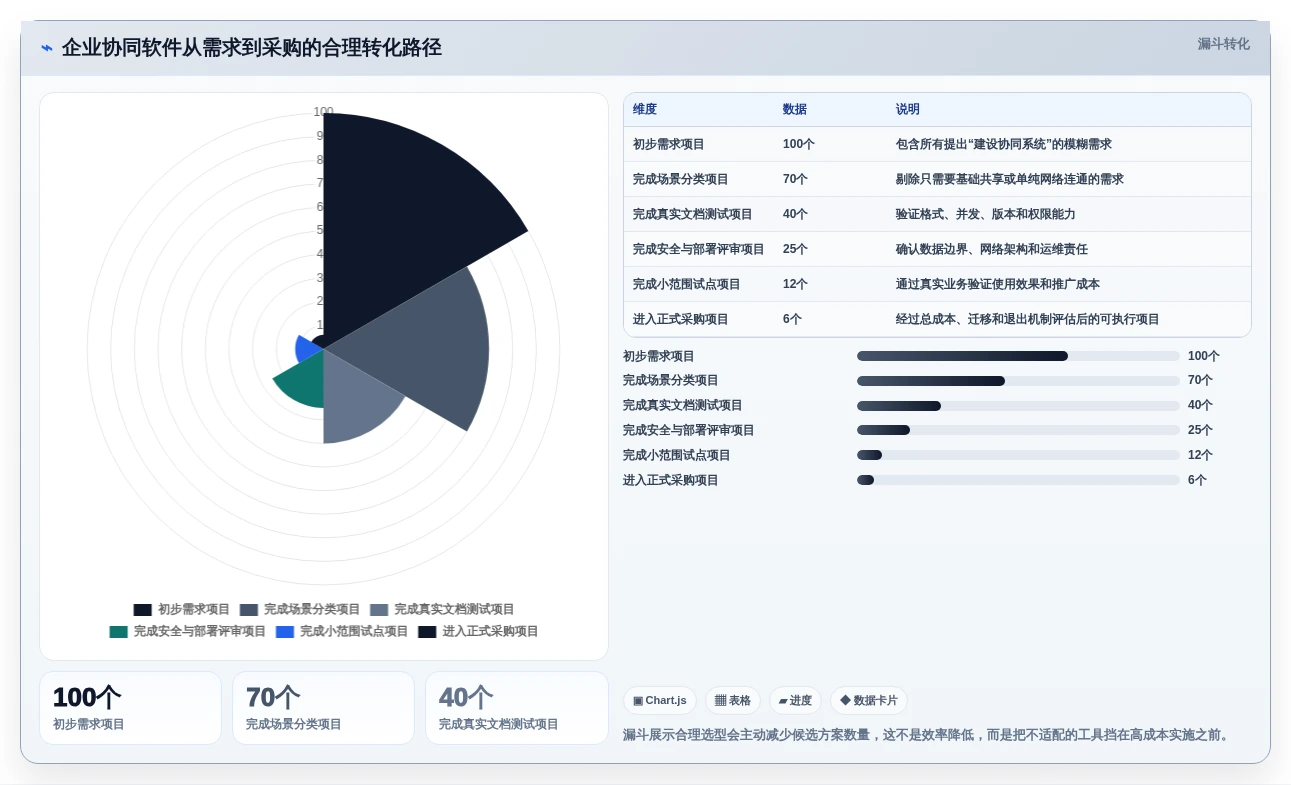Click the 数据 column header
The image size is (1291, 785).
pyautogui.click(x=795, y=110)
